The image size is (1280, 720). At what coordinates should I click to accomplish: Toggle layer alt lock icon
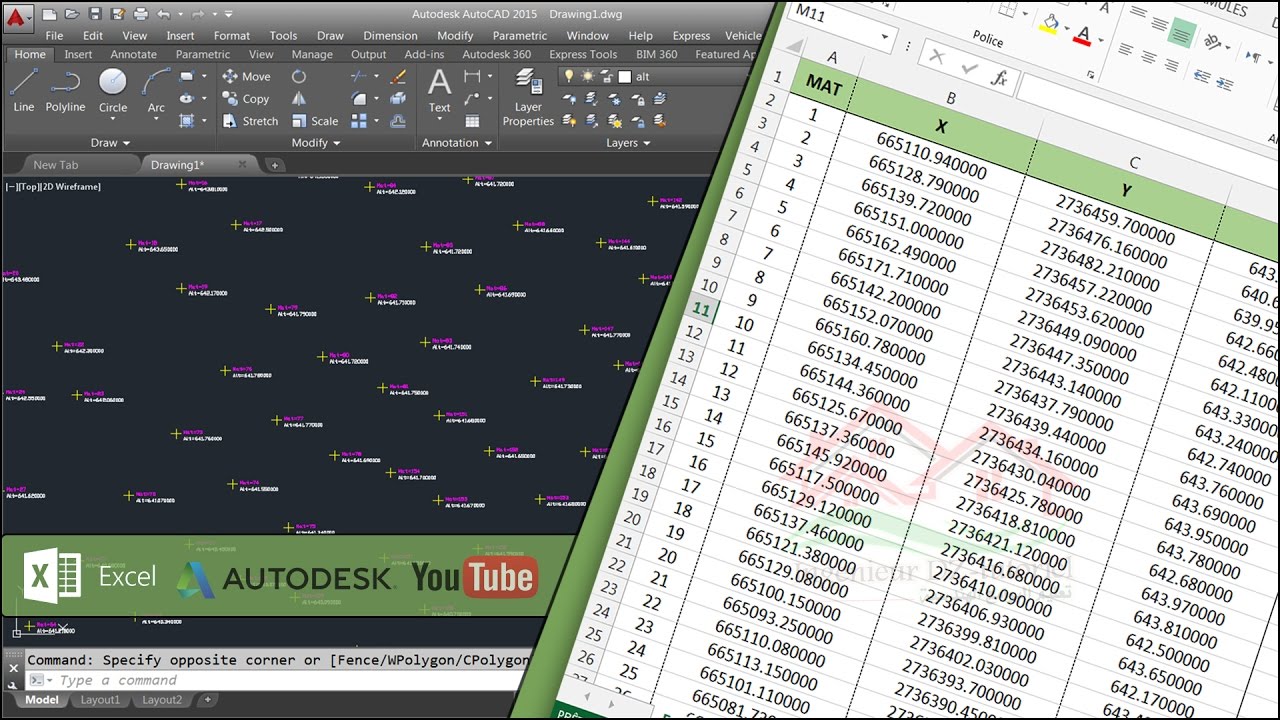pos(606,76)
